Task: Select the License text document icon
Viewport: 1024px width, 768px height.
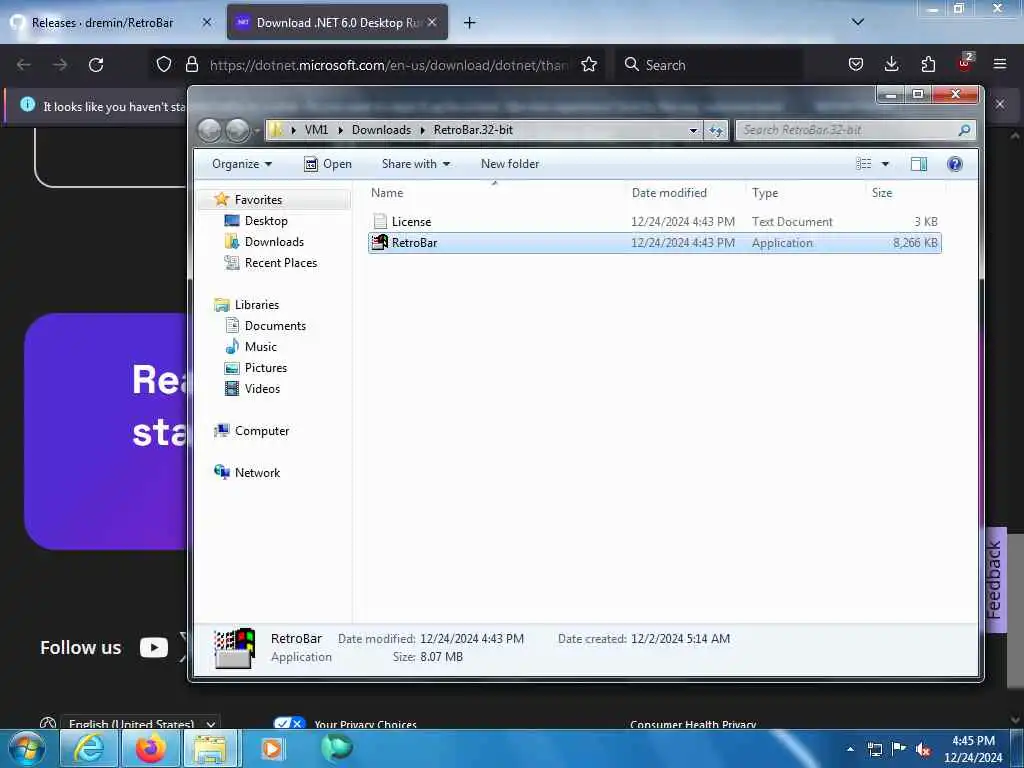Action: (380, 221)
